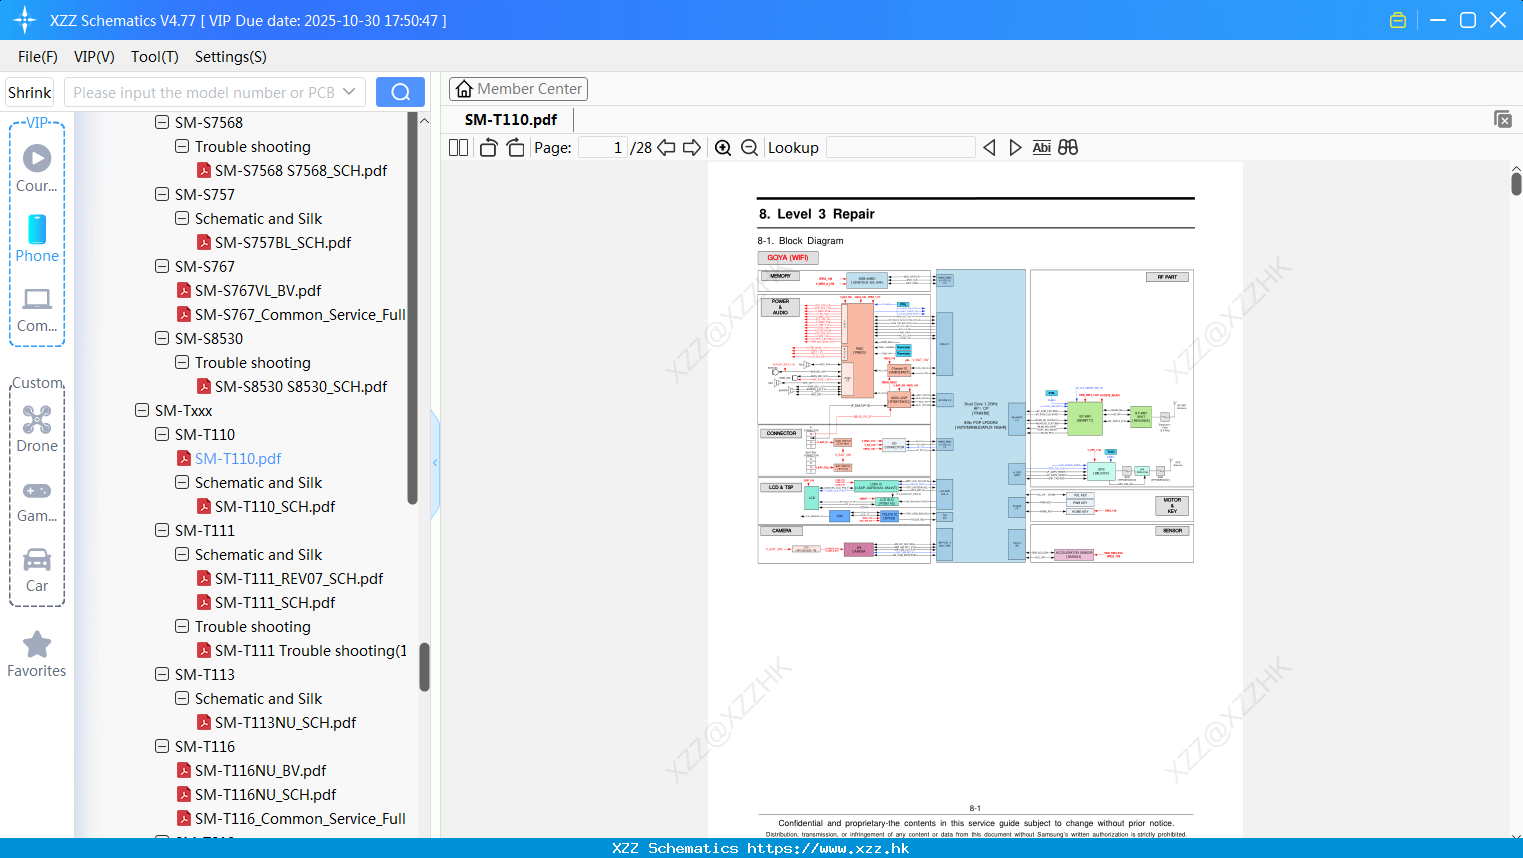Image resolution: width=1523 pixels, height=858 pixels.
Task: Switch to the SM-T110.pdf tab
Action: (511, 119)
